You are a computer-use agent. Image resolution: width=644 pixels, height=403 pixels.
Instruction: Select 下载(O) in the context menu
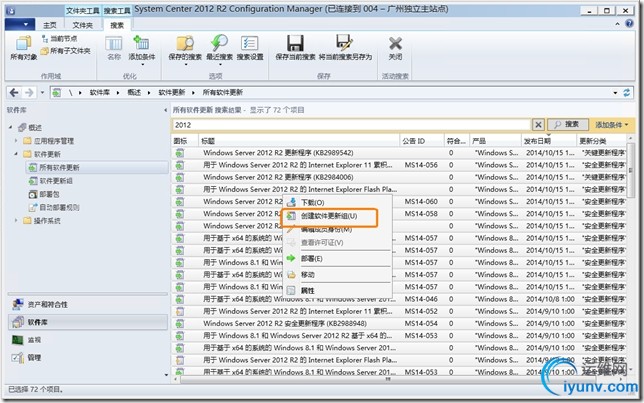pyautogui.click(x=337, y=203)
